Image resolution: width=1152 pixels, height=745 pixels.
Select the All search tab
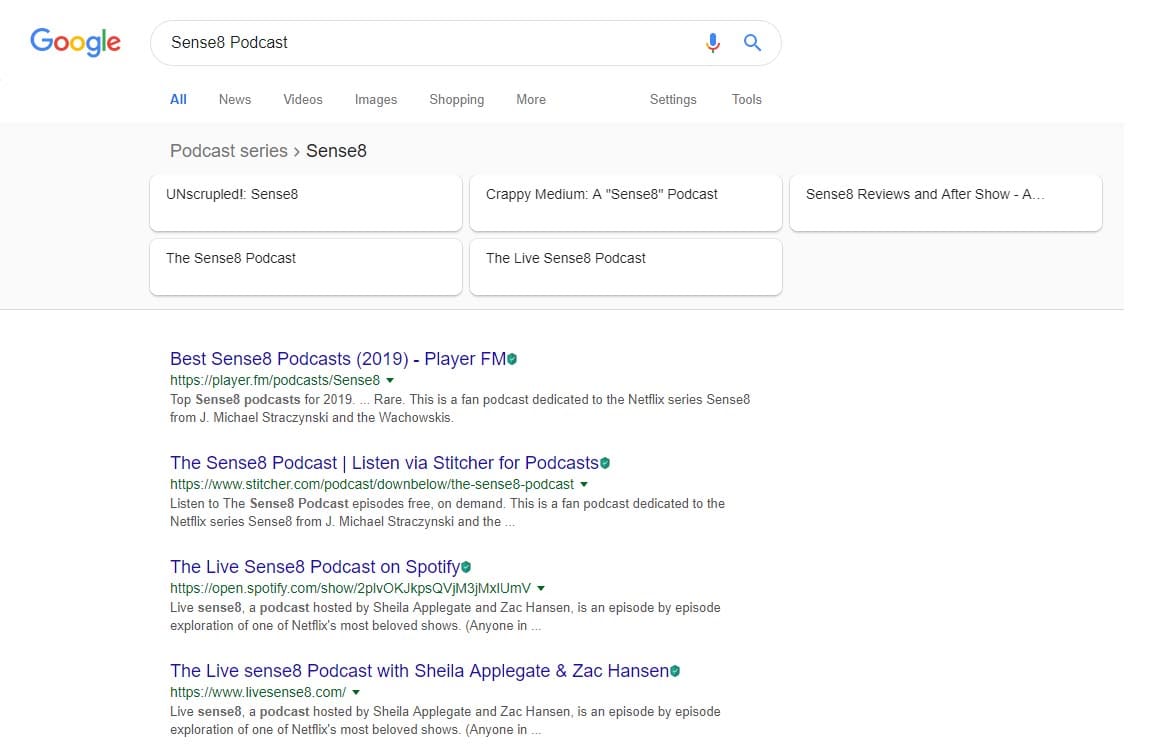(x=179, y=99)
